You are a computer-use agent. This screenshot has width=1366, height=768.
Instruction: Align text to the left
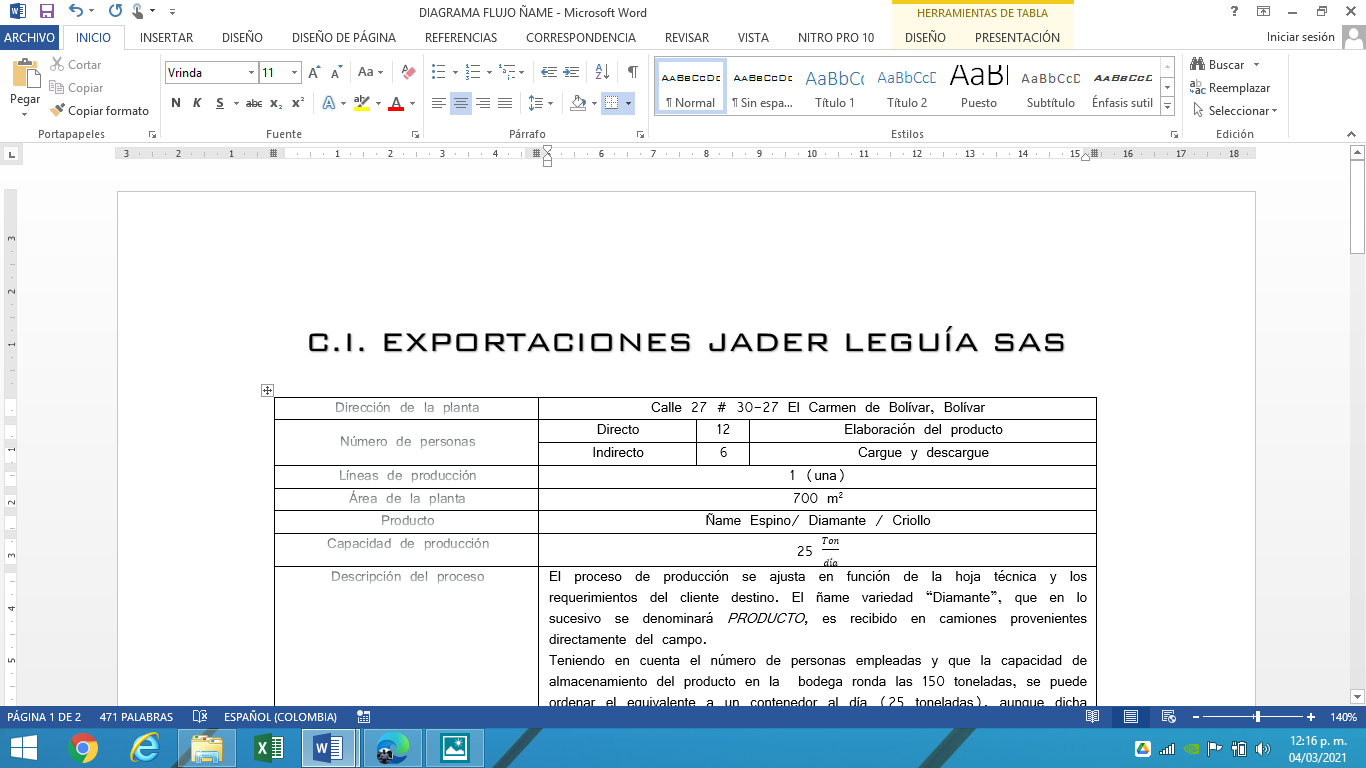tap(439, 103)
